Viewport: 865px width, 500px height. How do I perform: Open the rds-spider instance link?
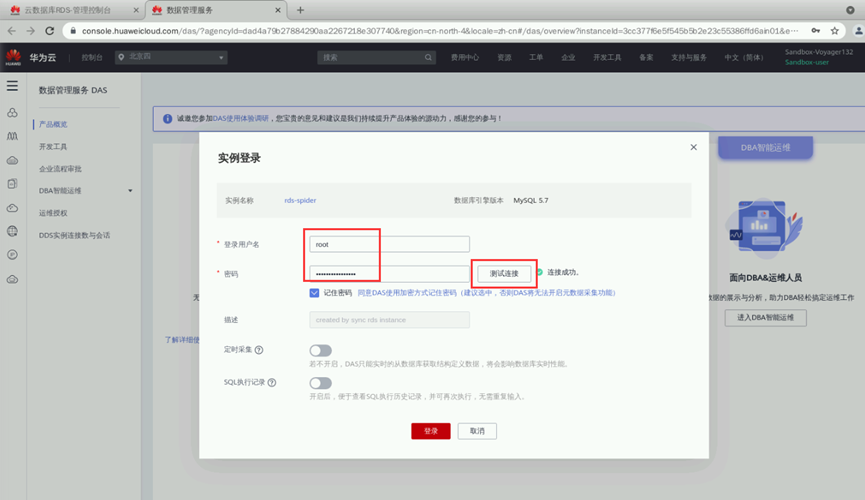tap(300, 200)
